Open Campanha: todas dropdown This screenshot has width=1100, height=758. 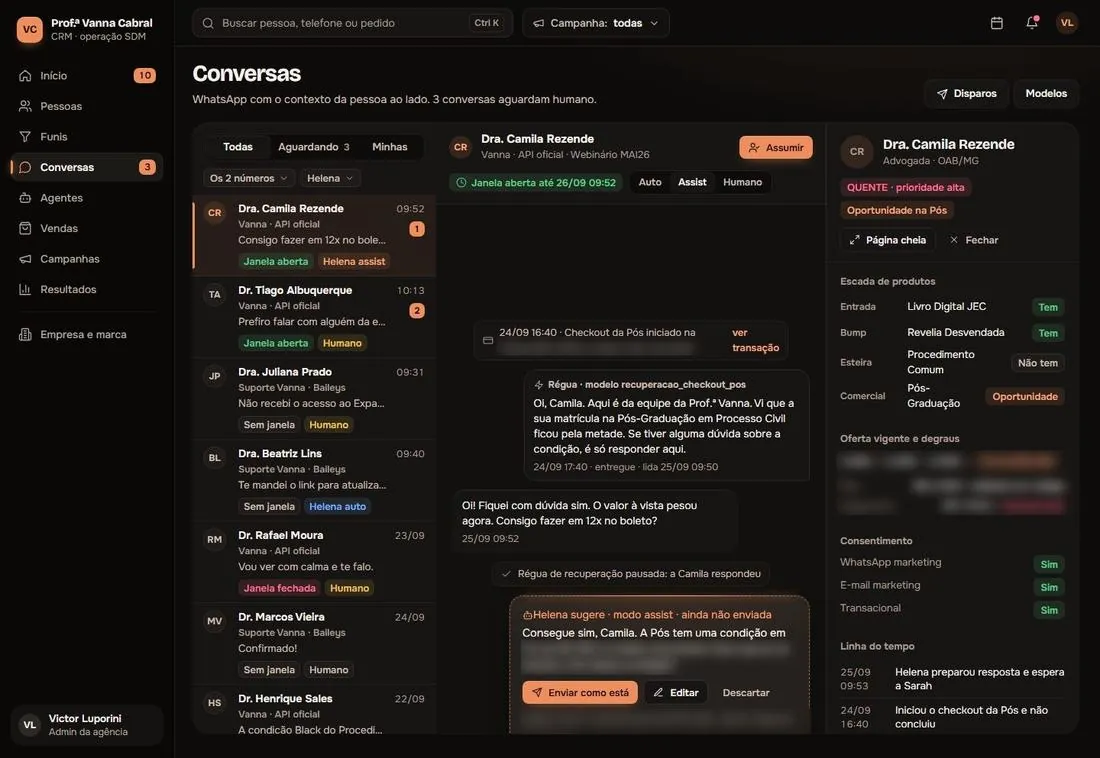[x=596, y=23]
